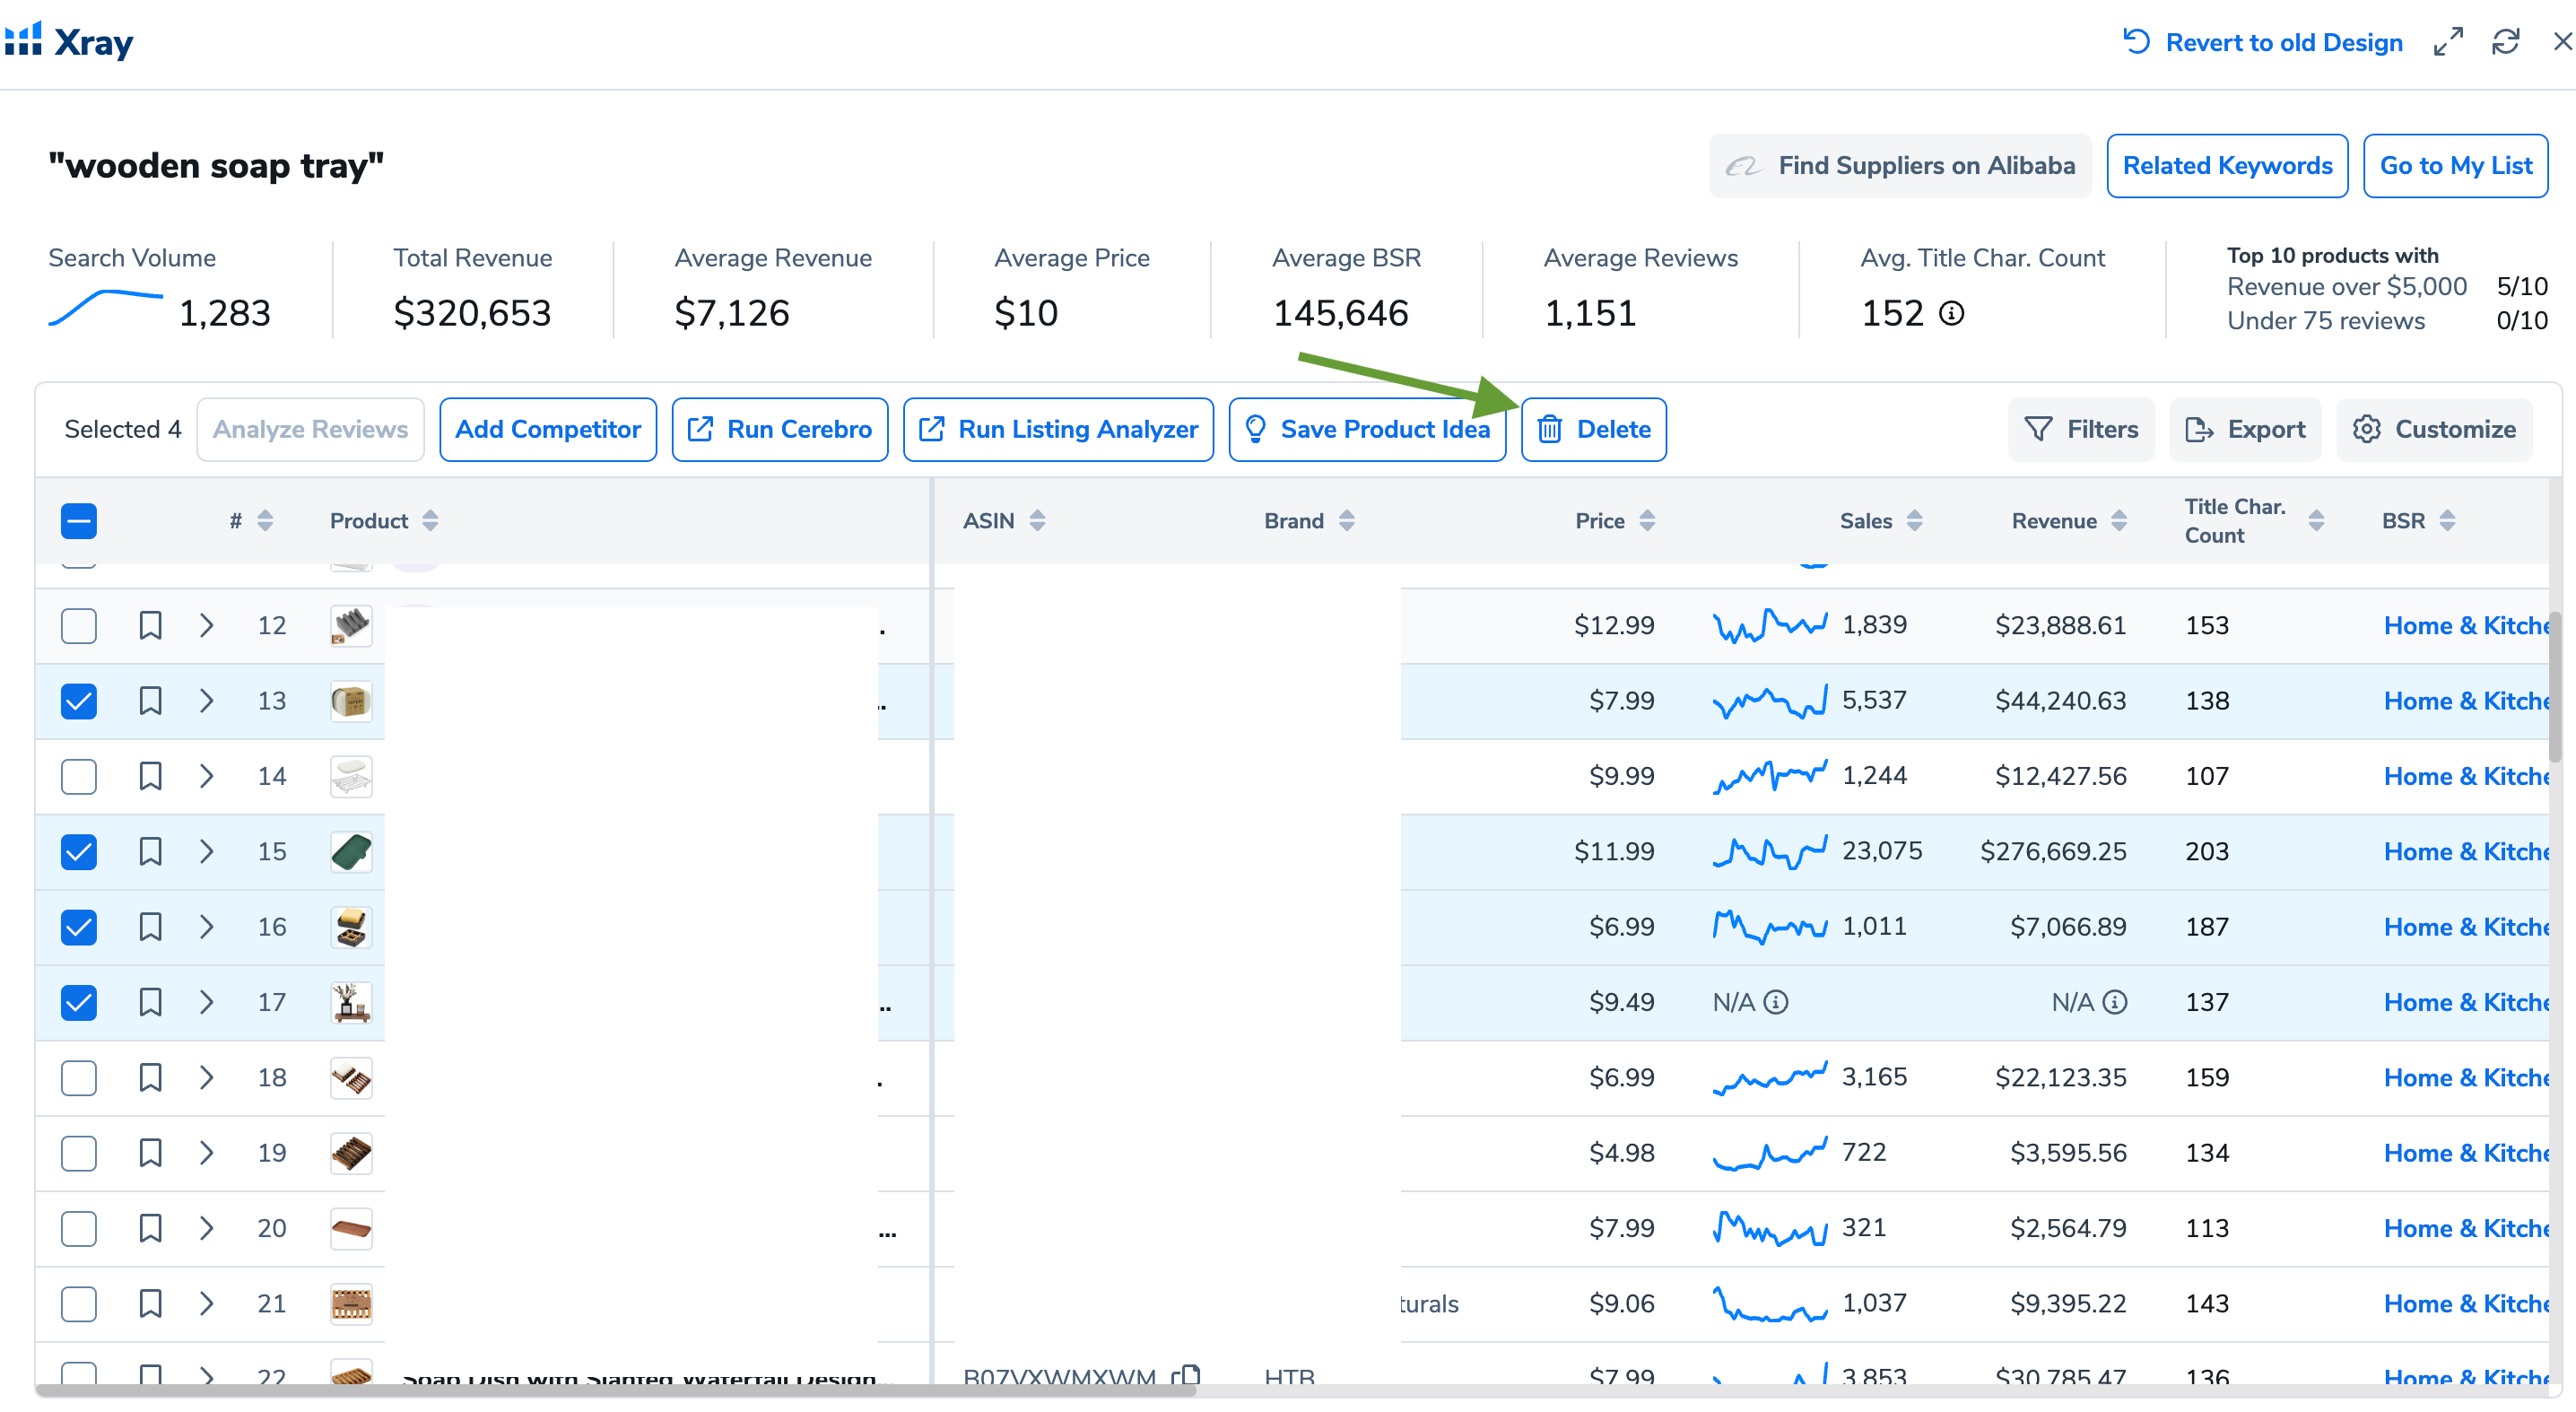The height and width of the screenshot is (1412, 2576).
Task: Click Run Cerebro button
Action: coord(779,429)
